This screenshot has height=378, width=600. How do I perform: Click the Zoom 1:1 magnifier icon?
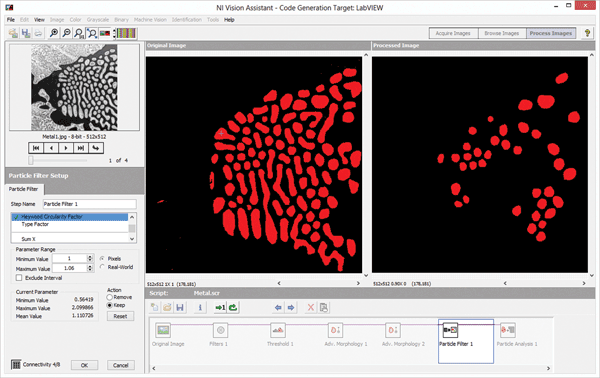click(x=79, y=33)
